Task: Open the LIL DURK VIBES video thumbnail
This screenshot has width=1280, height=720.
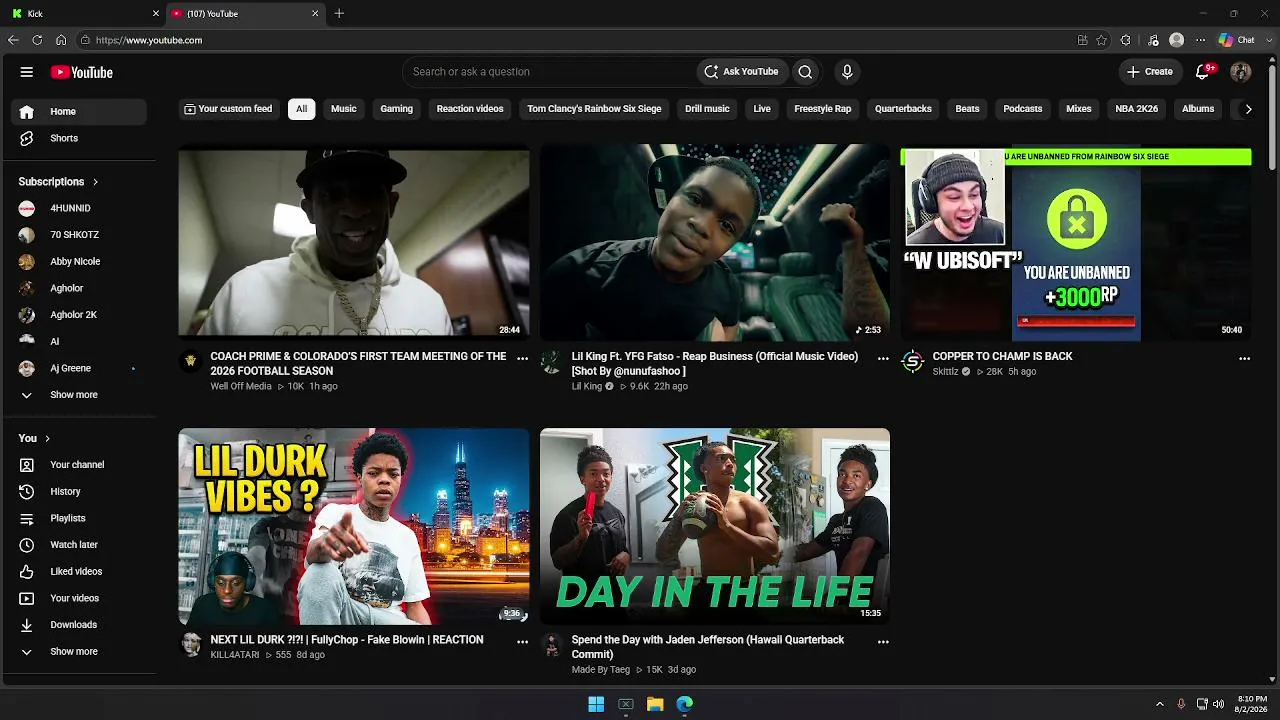Action: coord(354,527)
